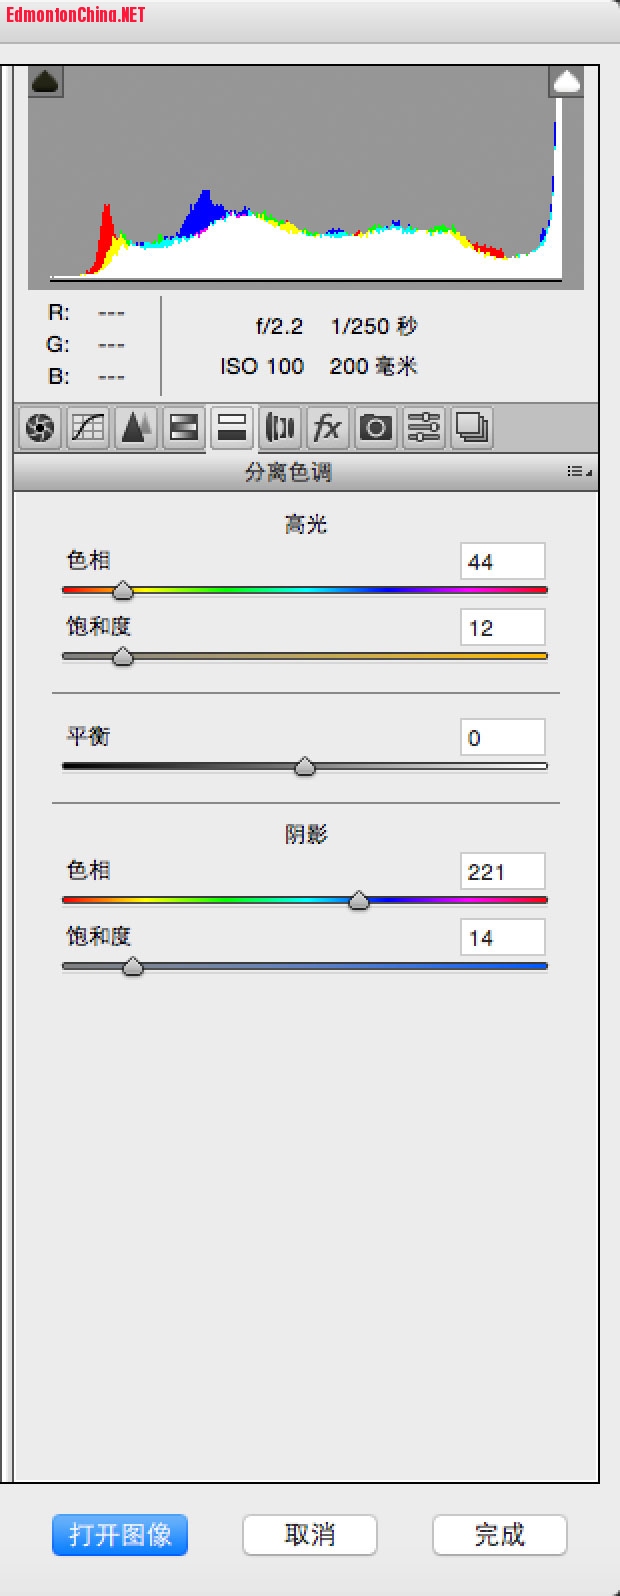Toggle highlight clipping warning in histogram
This screenshot has height=1596, width=620.
click(x=567, y=82)
